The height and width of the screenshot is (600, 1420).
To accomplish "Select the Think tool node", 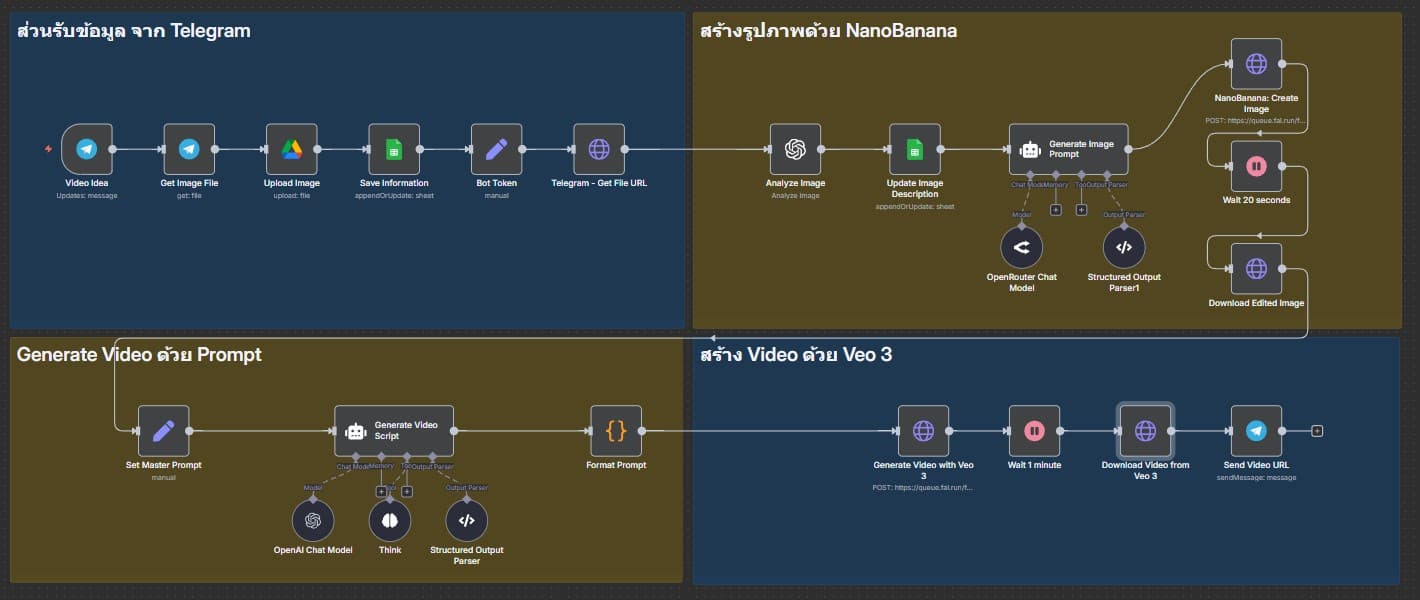I will (x=390, y=520).
